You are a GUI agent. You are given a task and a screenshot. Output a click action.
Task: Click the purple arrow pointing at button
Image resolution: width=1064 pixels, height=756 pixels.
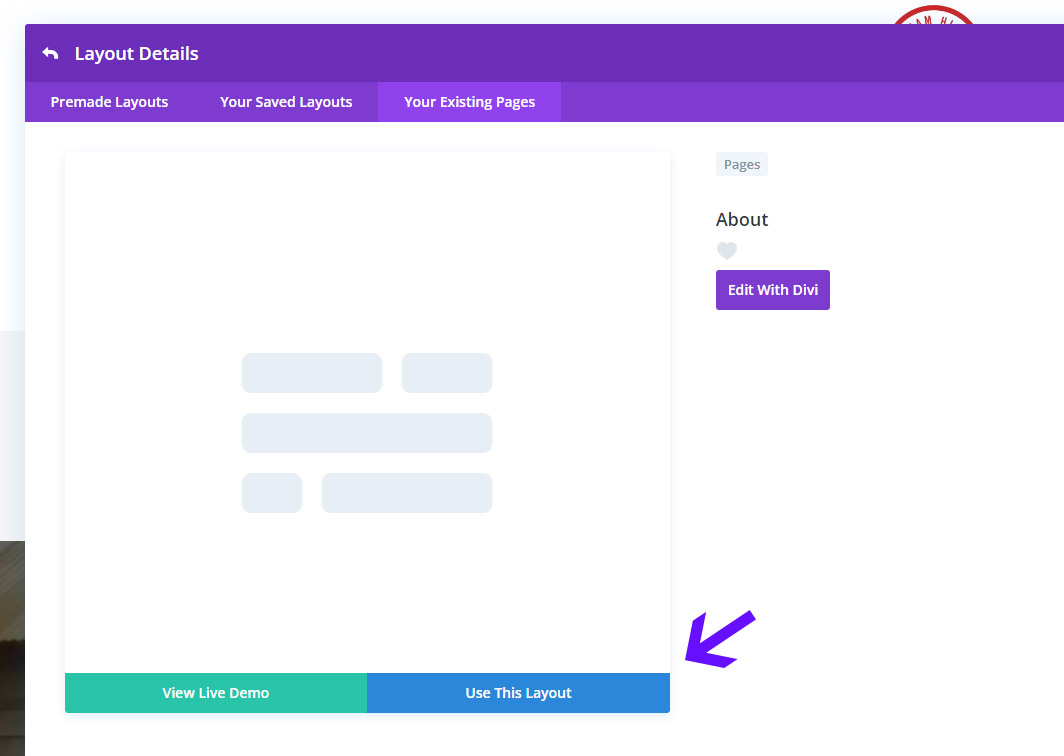click(718, 639)
